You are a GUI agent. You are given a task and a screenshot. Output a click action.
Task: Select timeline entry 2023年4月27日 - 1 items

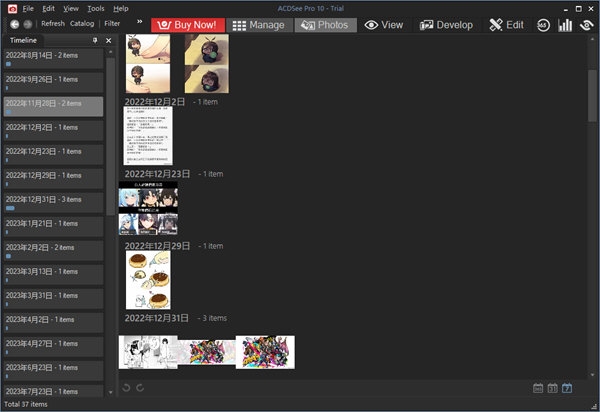tap(53, 348)
